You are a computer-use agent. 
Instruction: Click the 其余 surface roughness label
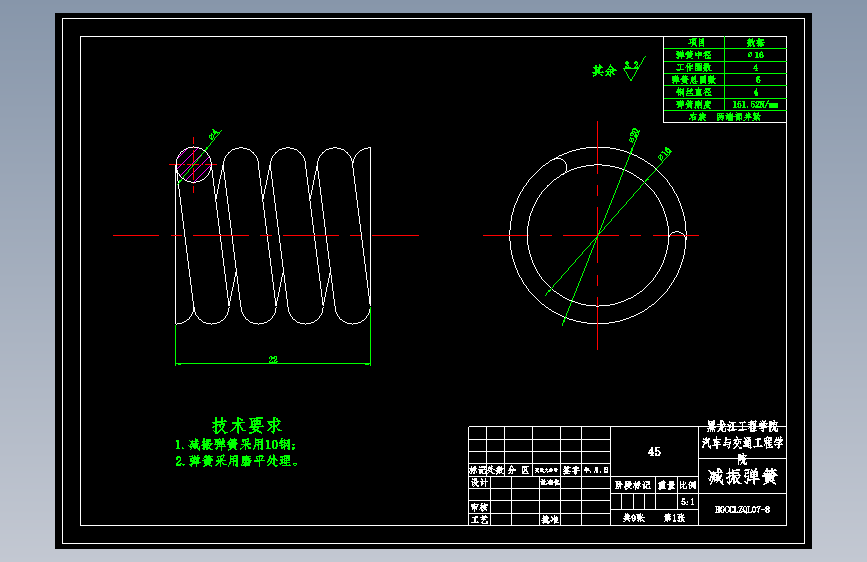click(x=604, y=71)
